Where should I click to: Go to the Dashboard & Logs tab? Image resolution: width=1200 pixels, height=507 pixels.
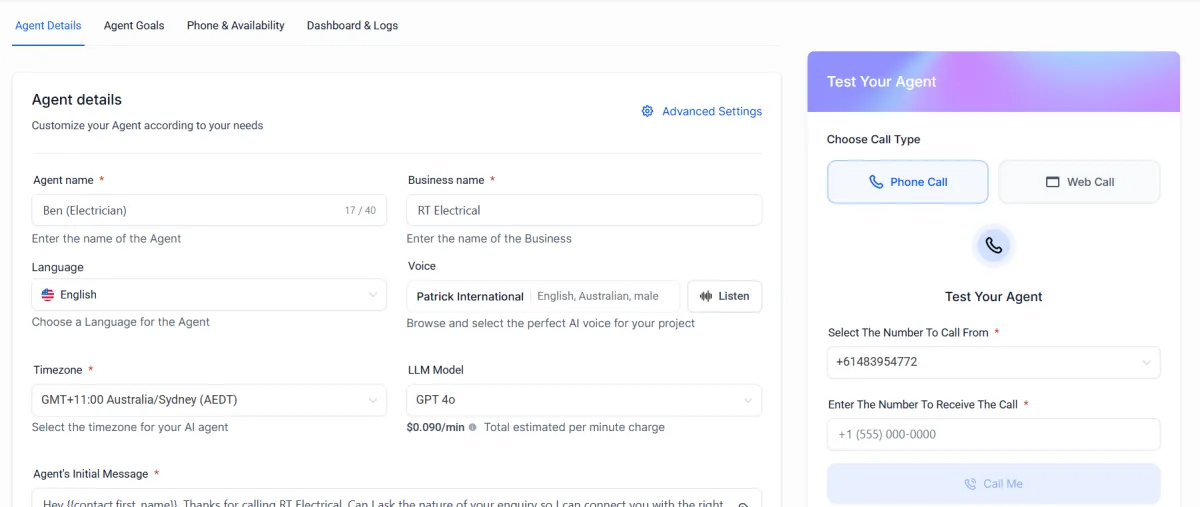pyautogui.click(x=352, y=25)
